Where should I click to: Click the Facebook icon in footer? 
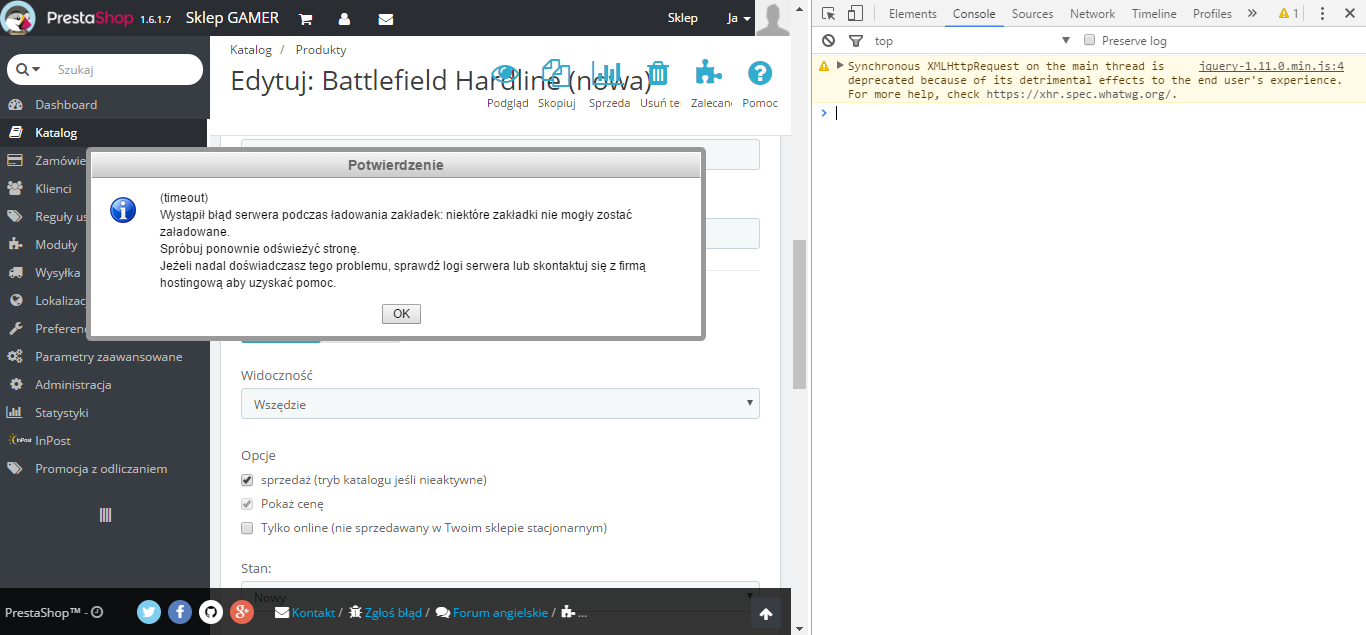pyautogui.click(x=180, y=612)
